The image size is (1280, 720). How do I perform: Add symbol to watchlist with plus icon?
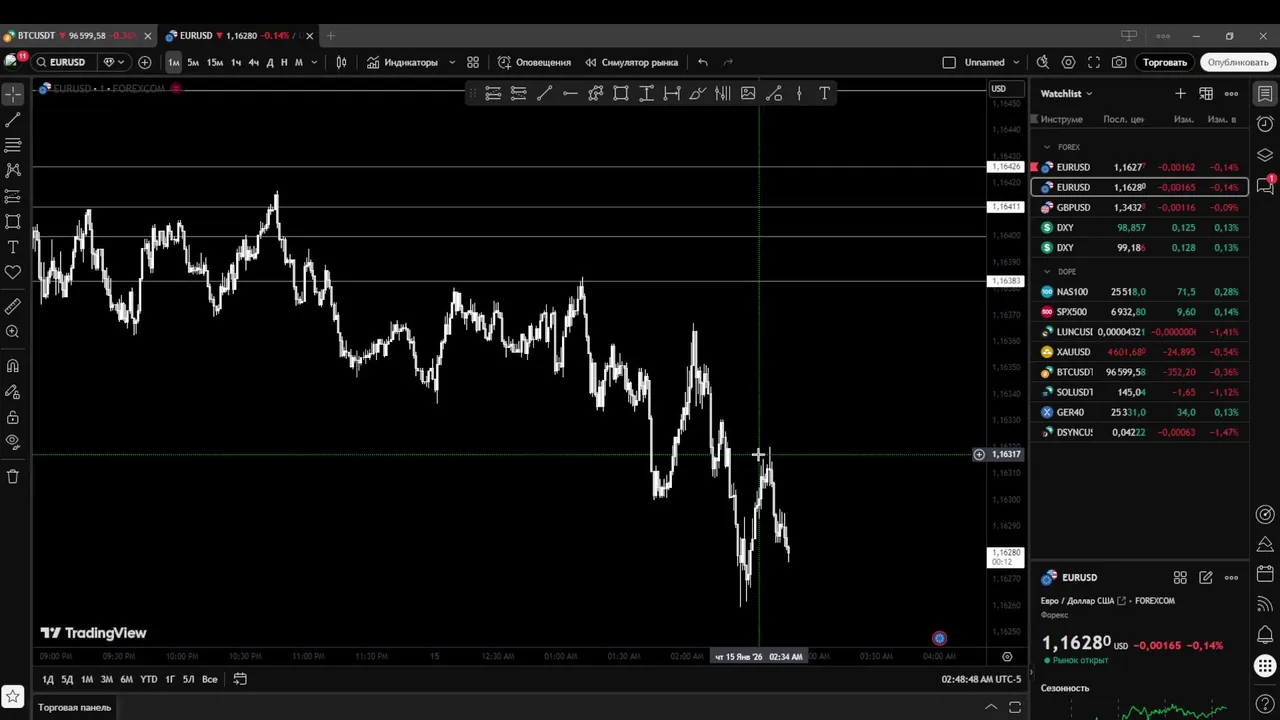point(1180,93)
